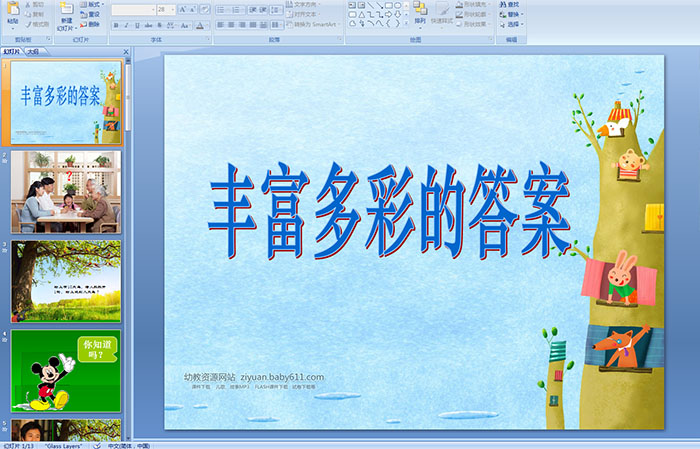The height and width of the screenshot is (449, 700).
Task: Toggle Justify text alignment
Action: [x=253, y=25]
